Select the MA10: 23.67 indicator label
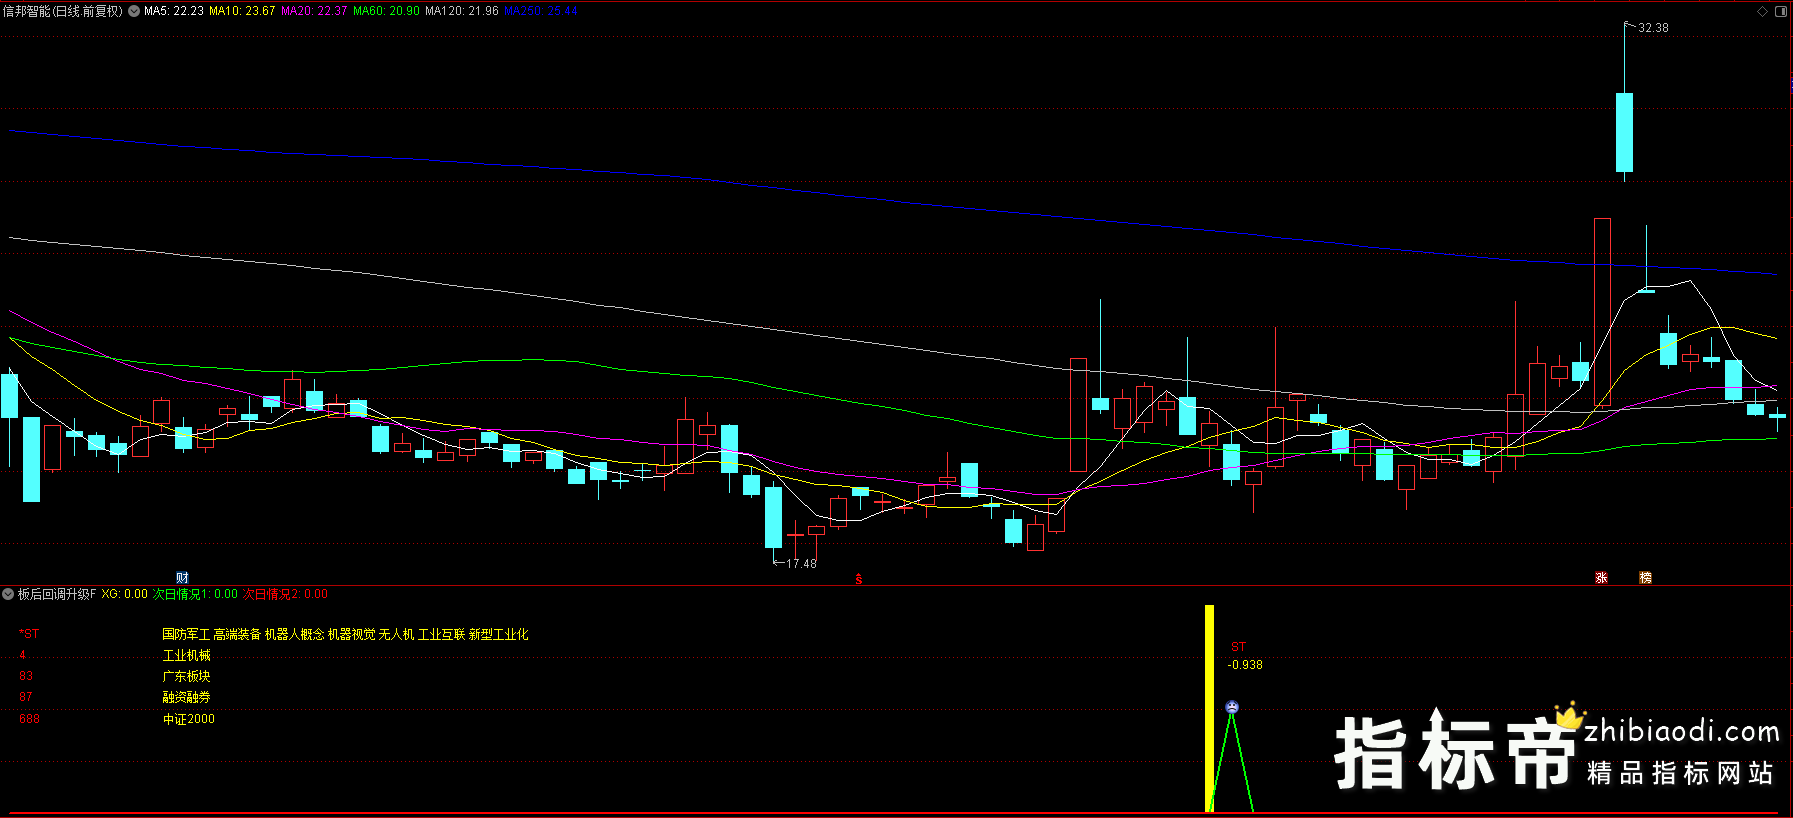Viewport: 1793px width, 818px height. pyautogui.click(x=242, y=11)
